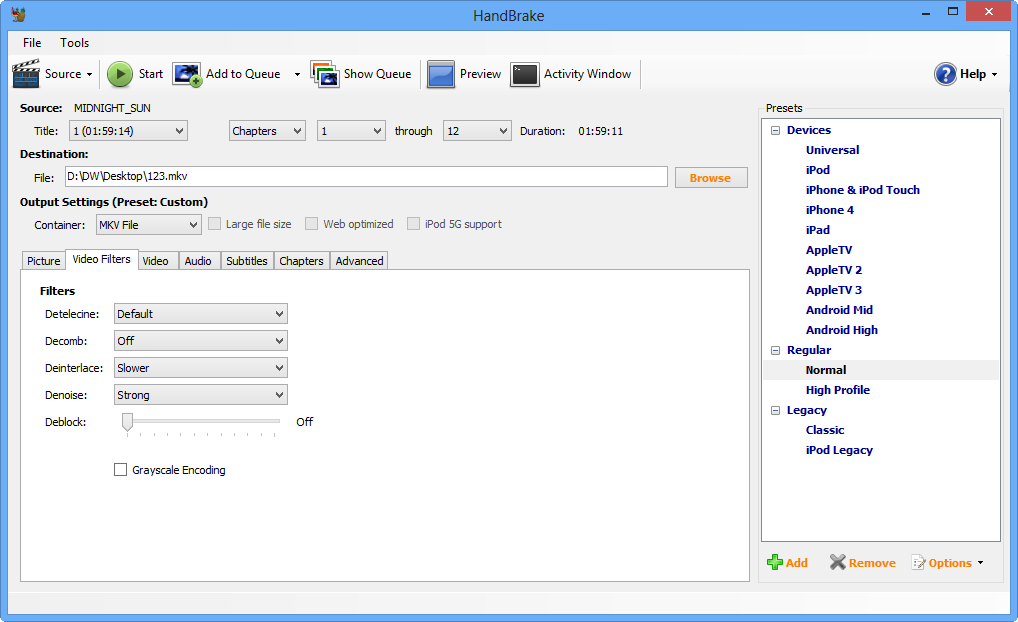
Task: Click in the destination File path field
Action: pos(366,177)
